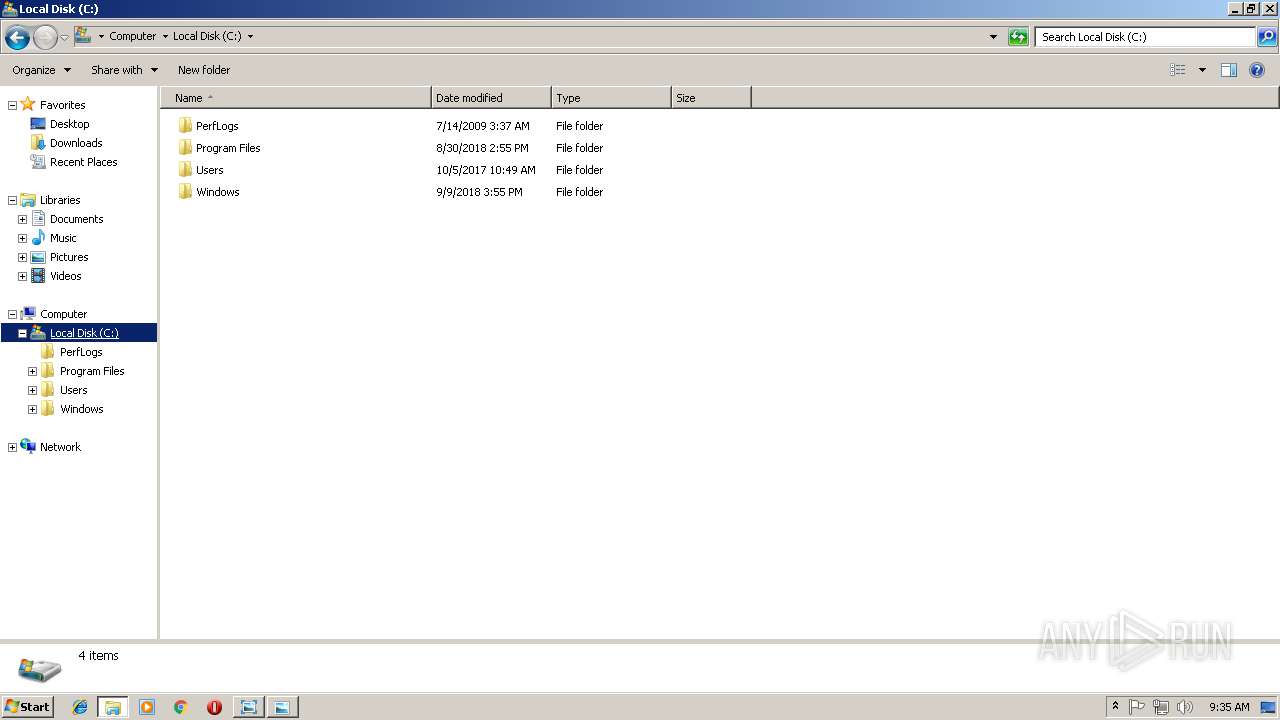The width and height of the screenshot is (1280, 720).
Task: Select Downloads under Favorites
Action: pos(76,143)
